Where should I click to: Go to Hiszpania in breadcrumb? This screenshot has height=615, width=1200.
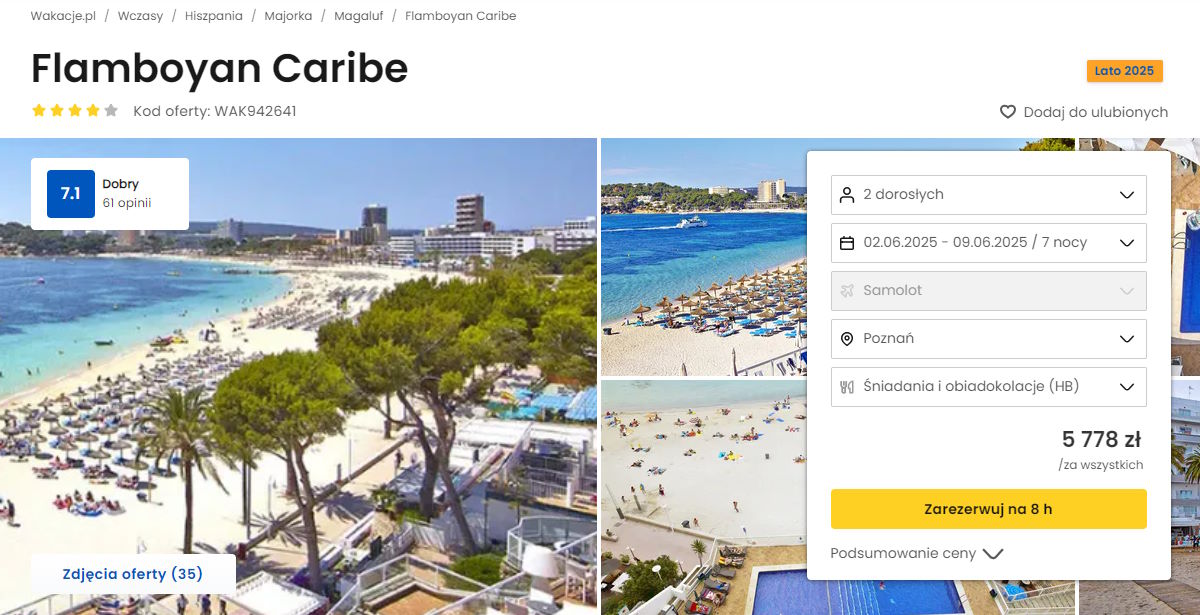[213, 16]
